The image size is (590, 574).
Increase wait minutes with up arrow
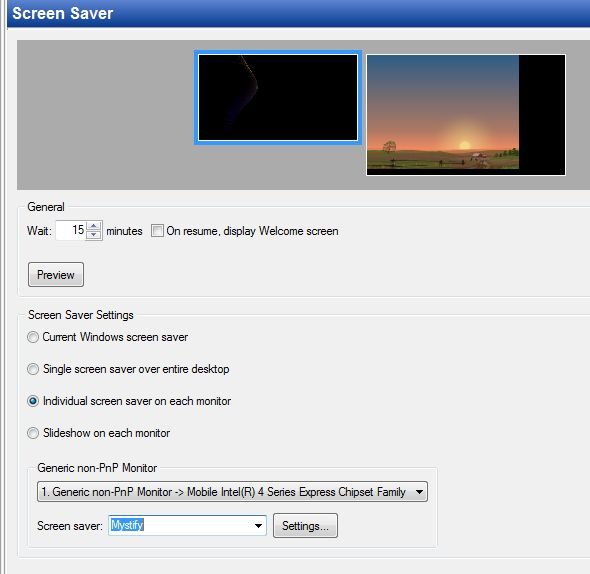point(94,226)
